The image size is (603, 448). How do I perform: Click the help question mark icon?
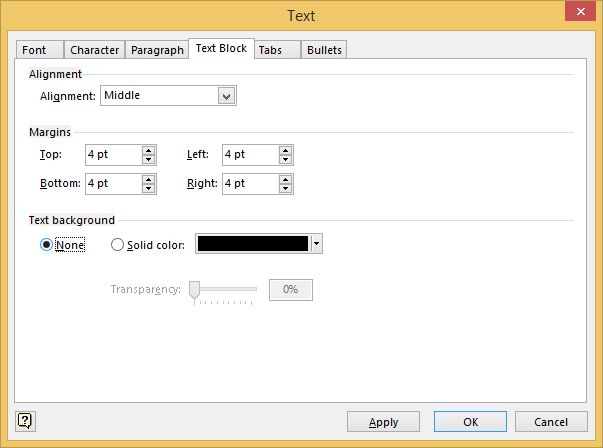[x=25, y=421]
